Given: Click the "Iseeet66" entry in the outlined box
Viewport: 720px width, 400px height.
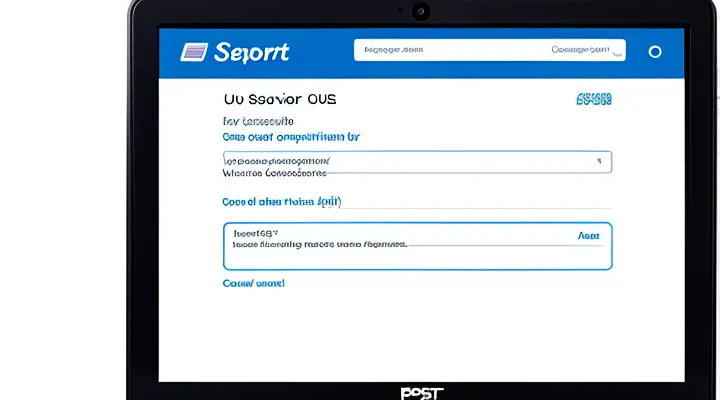Looking at the screenshot, I should pyautogui.click(x=254, y=233).
